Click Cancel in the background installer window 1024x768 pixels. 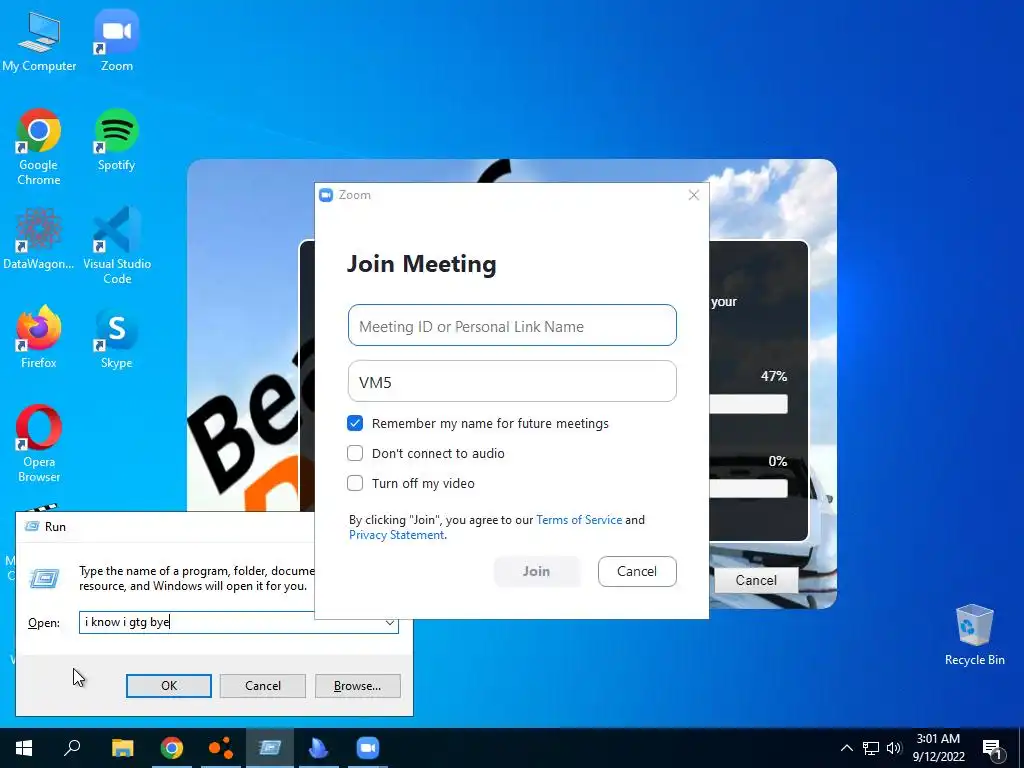pyautogui.click(x=756, y=581)
